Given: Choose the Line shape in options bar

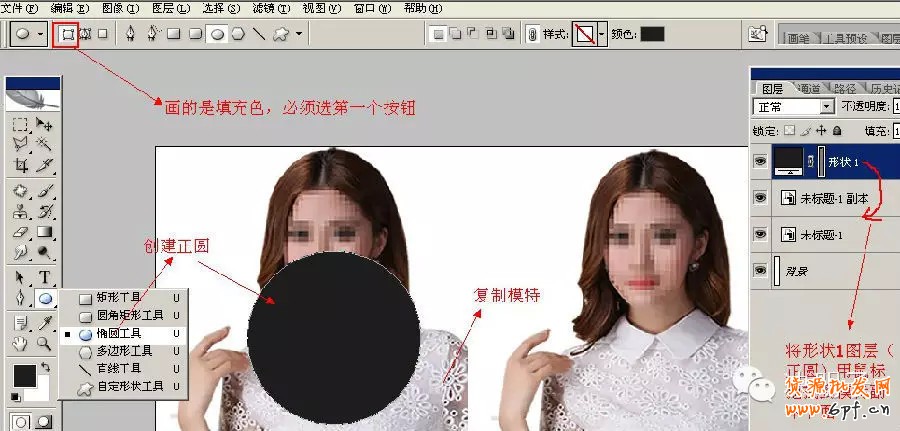Looking at the screenshot, I should (x=259, y=34).
